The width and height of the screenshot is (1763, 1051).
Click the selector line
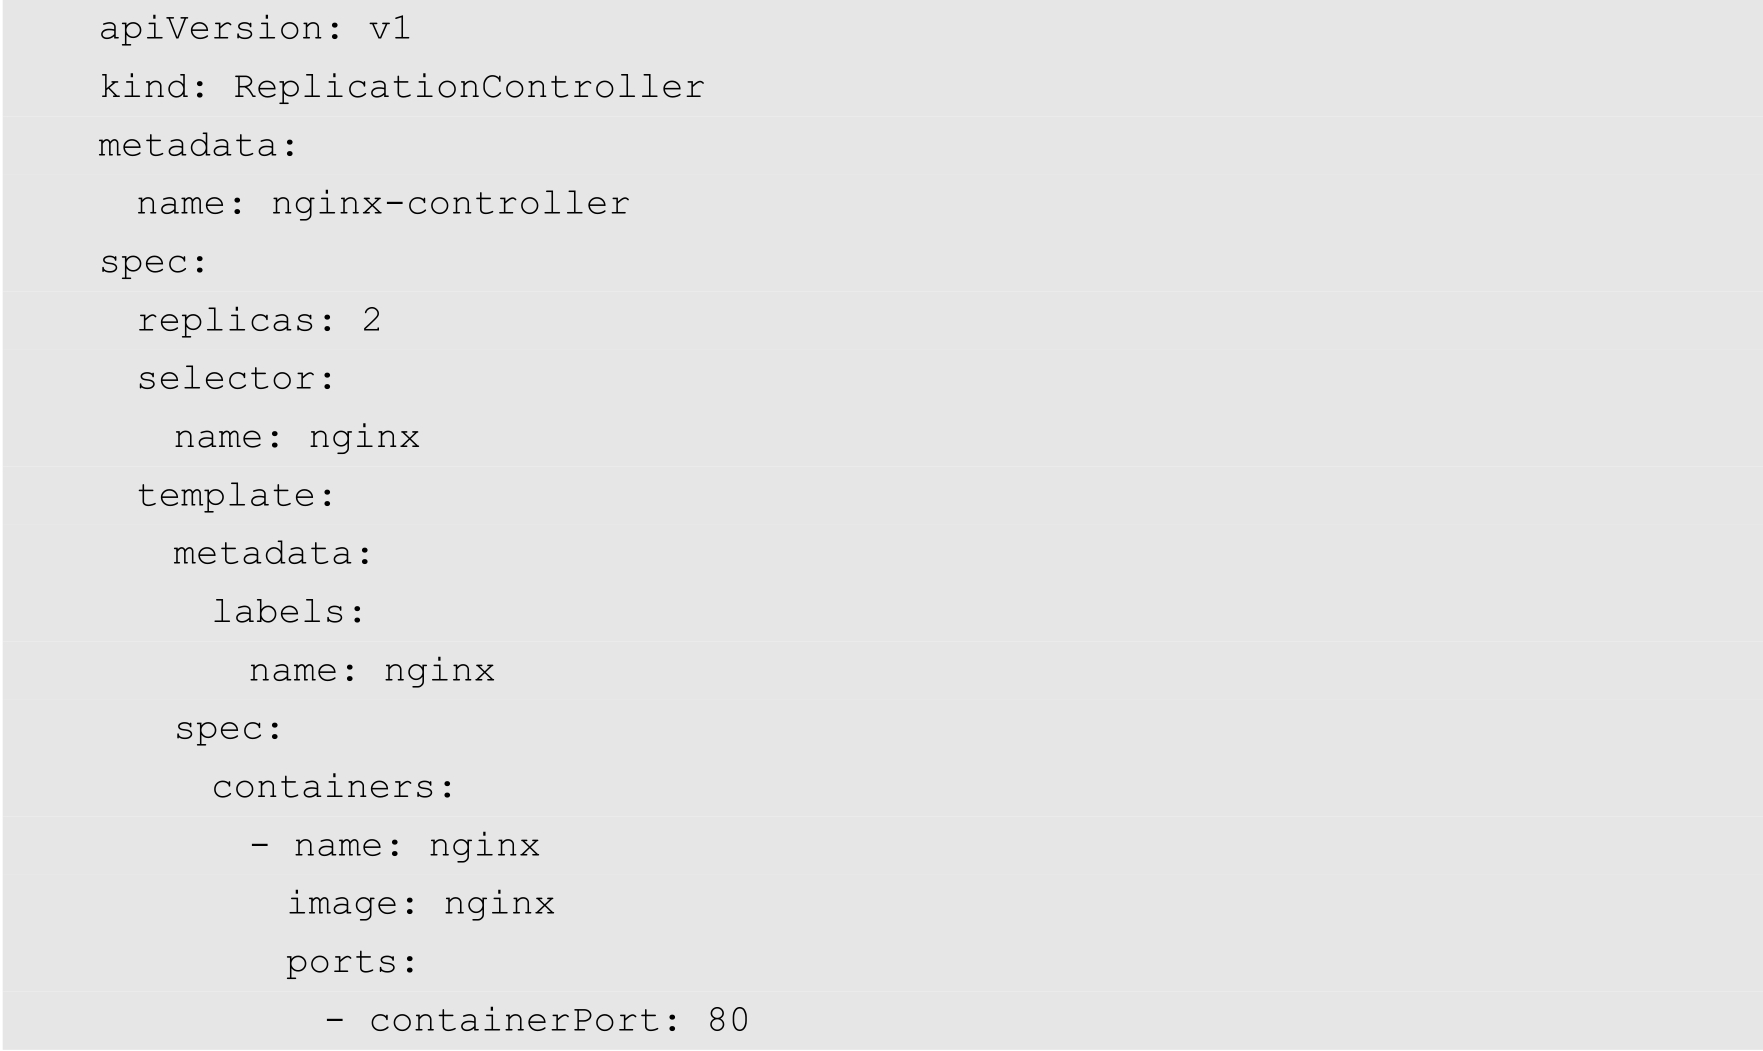(x=236, y=379)
